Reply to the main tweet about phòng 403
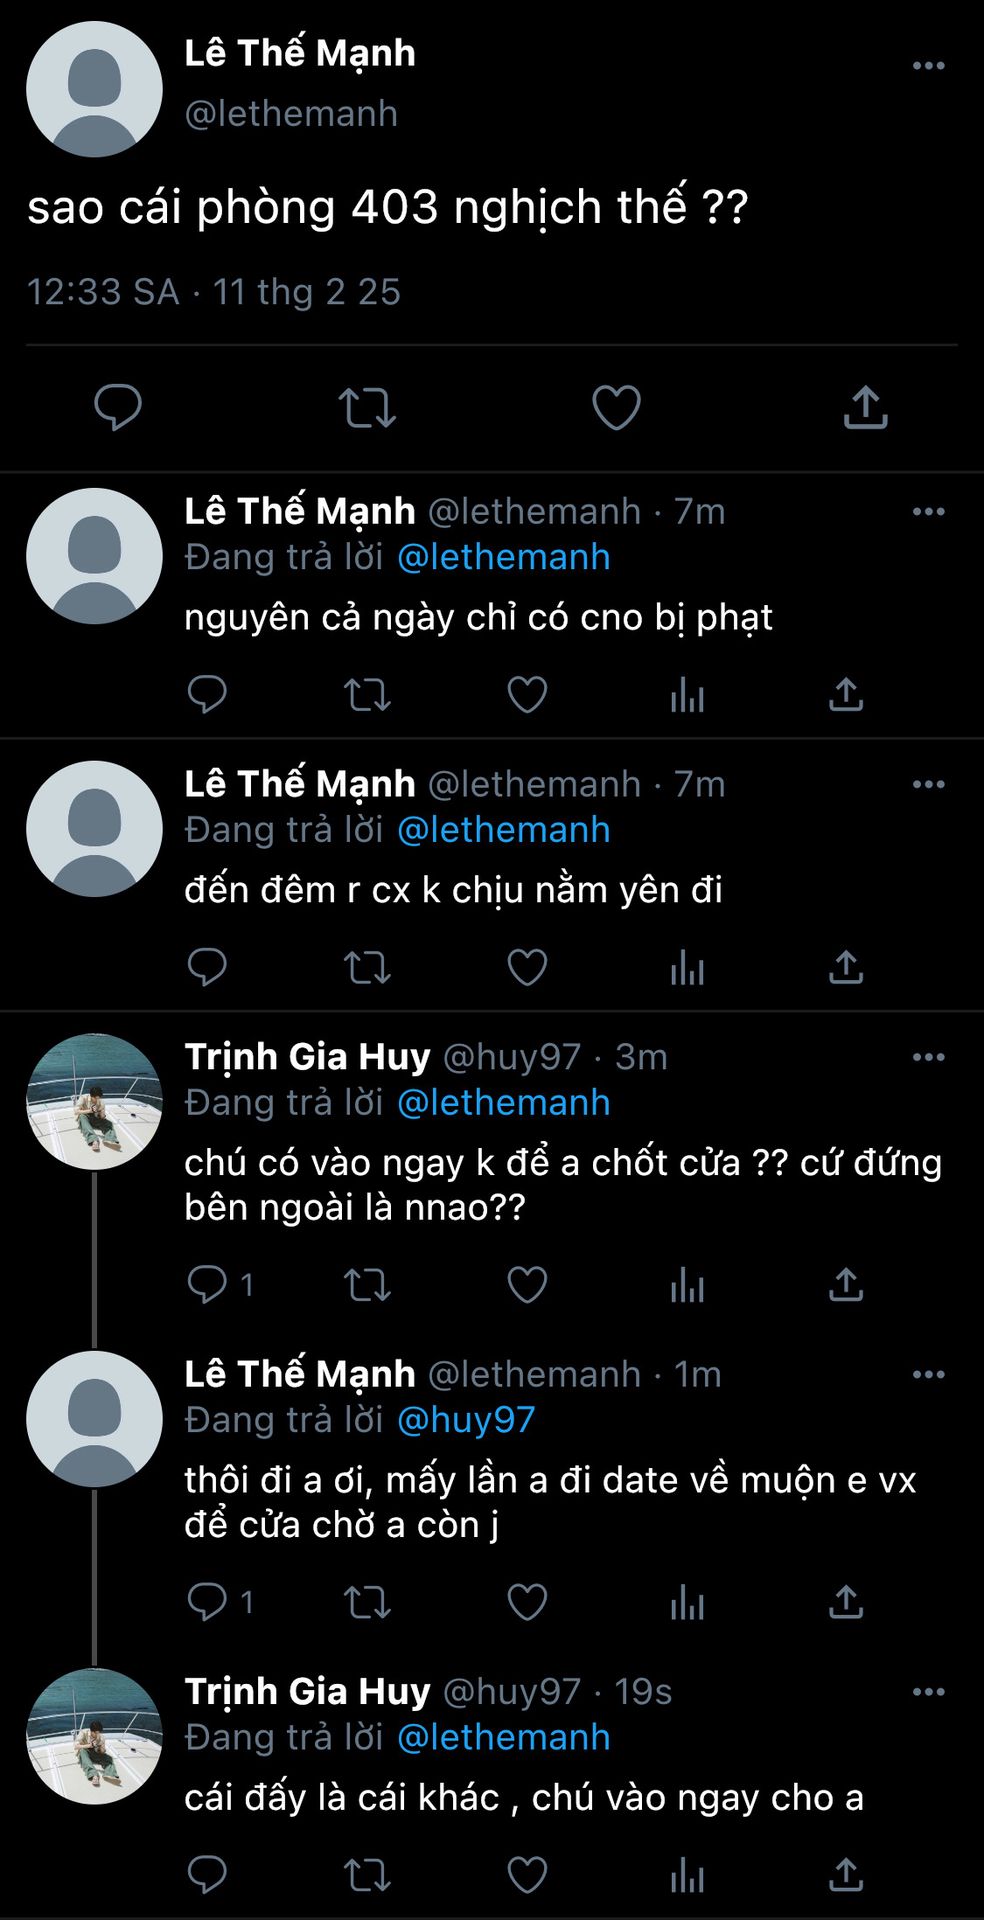The width and height of the screenshot is (984, 1920). [117, 407]
